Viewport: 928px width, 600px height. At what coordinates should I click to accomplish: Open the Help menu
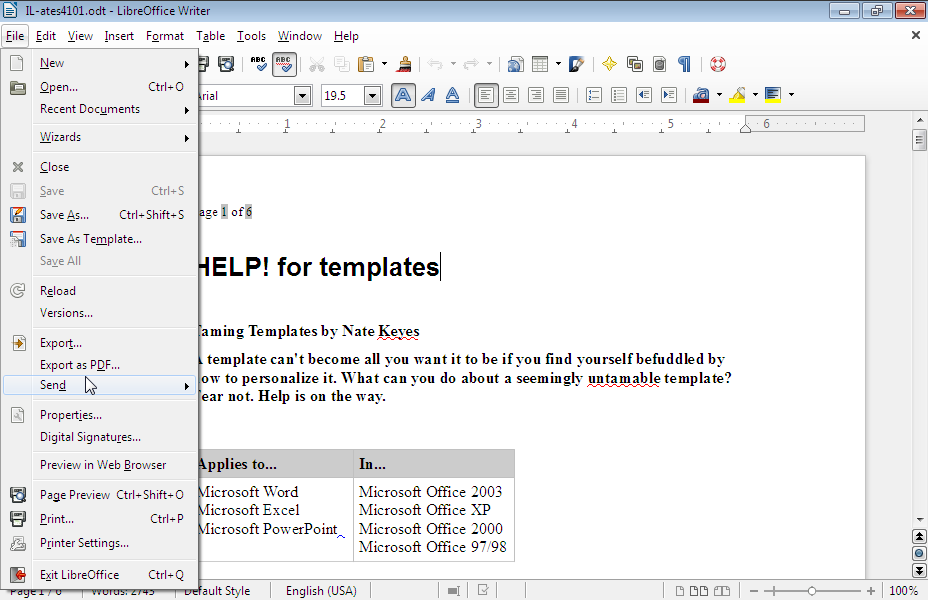pyautogui.click(x=346, y=36)
